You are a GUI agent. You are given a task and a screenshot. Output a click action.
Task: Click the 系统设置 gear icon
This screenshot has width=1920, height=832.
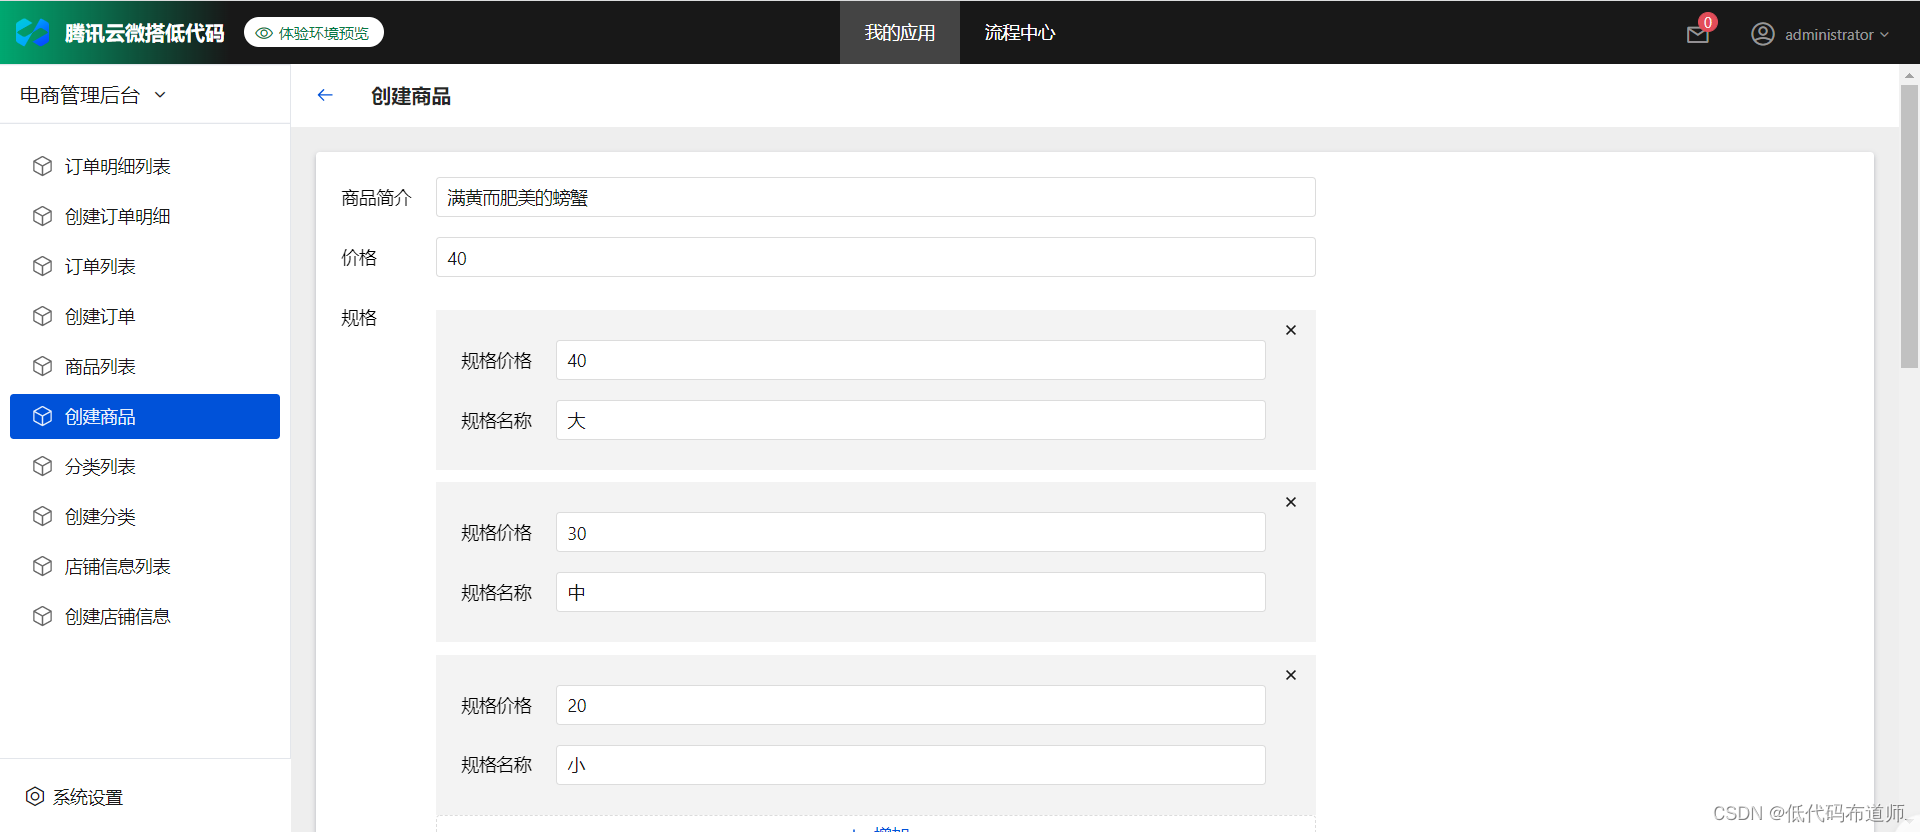35,796
